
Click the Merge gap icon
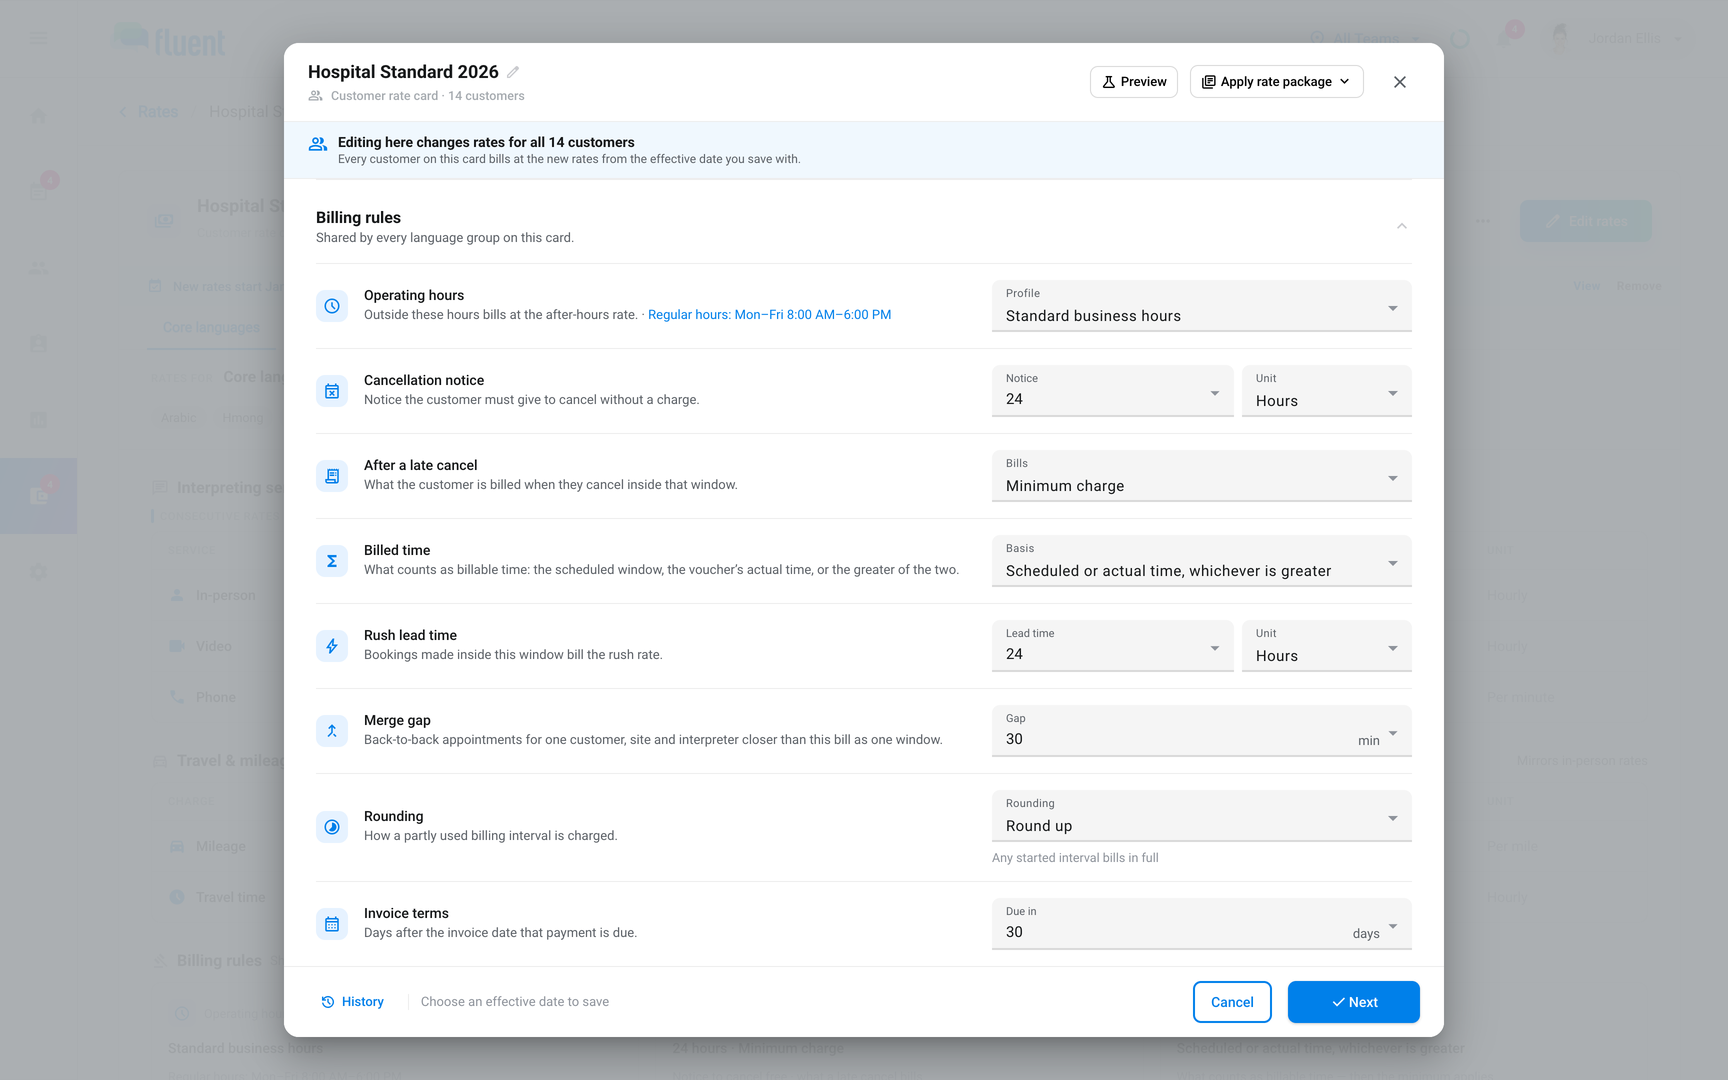tap(332, 731)
